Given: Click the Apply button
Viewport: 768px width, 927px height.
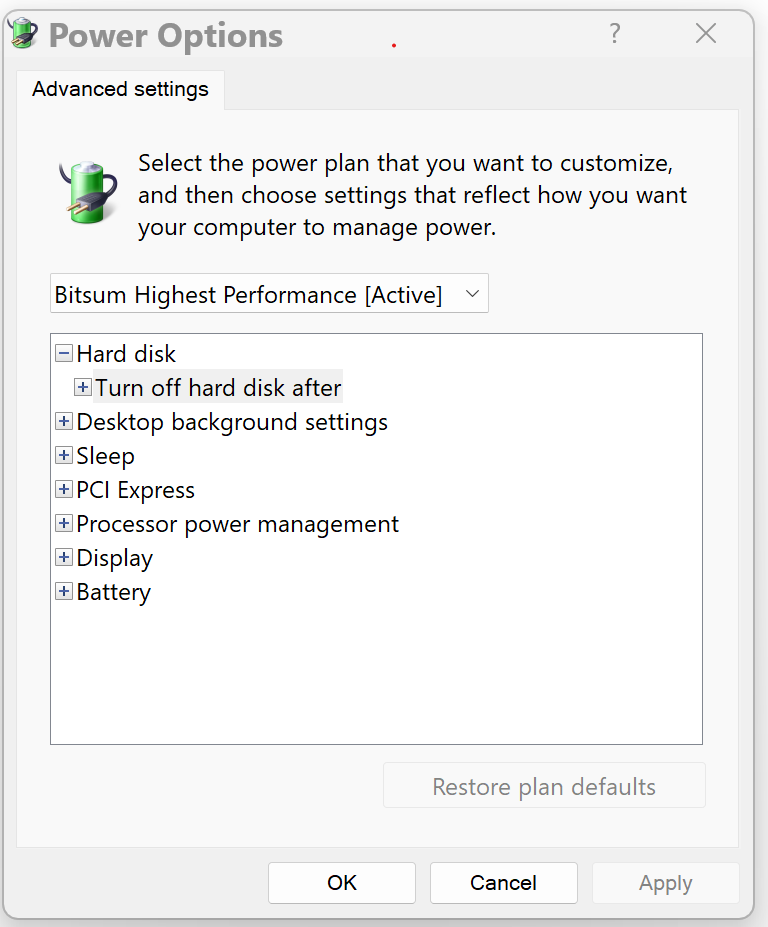Looking at the screenshot, I should pos(665,883).
